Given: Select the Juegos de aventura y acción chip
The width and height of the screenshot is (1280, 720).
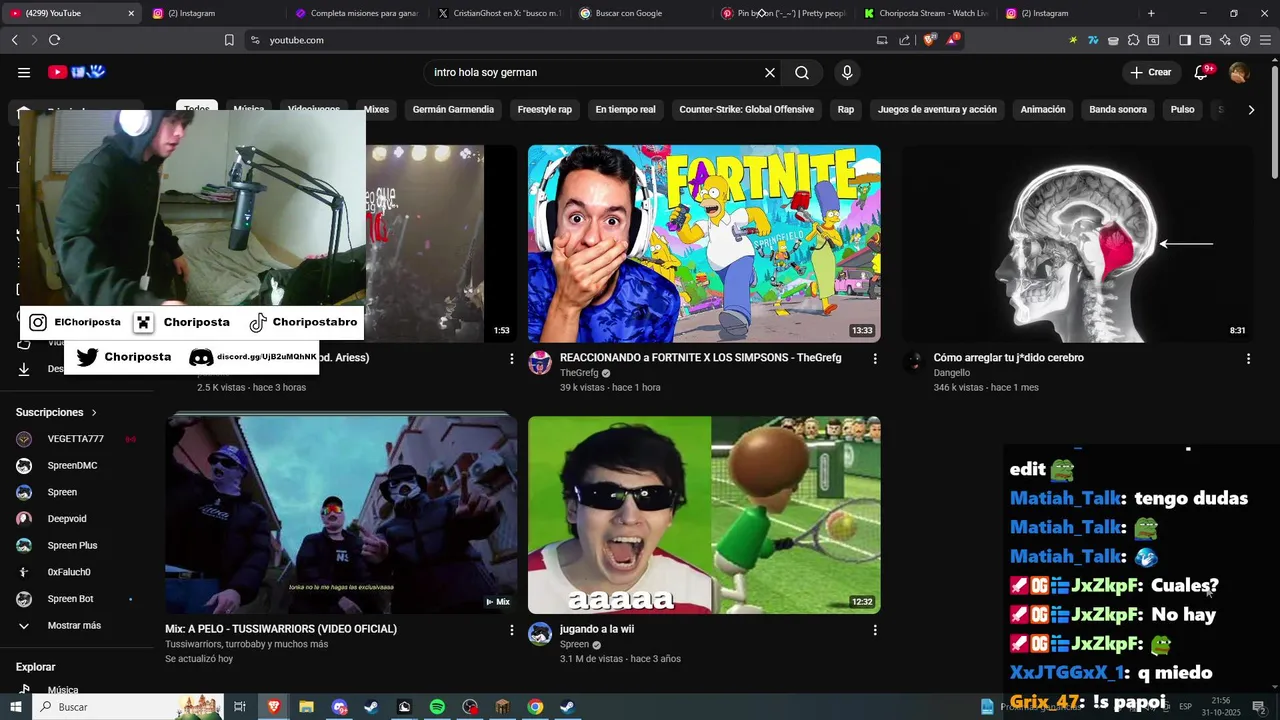Looking at the screenshot, I should click(937, 110).
